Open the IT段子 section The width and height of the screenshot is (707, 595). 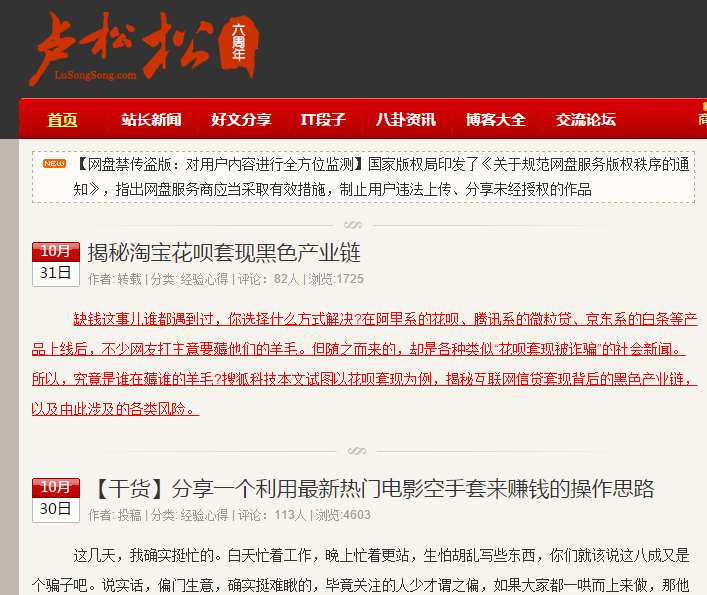tap(323, 120)
